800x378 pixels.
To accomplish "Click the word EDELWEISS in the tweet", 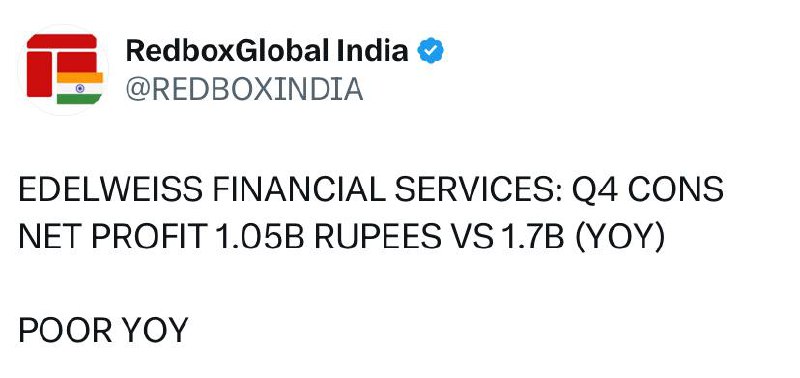I will click(x=110, y=189).
